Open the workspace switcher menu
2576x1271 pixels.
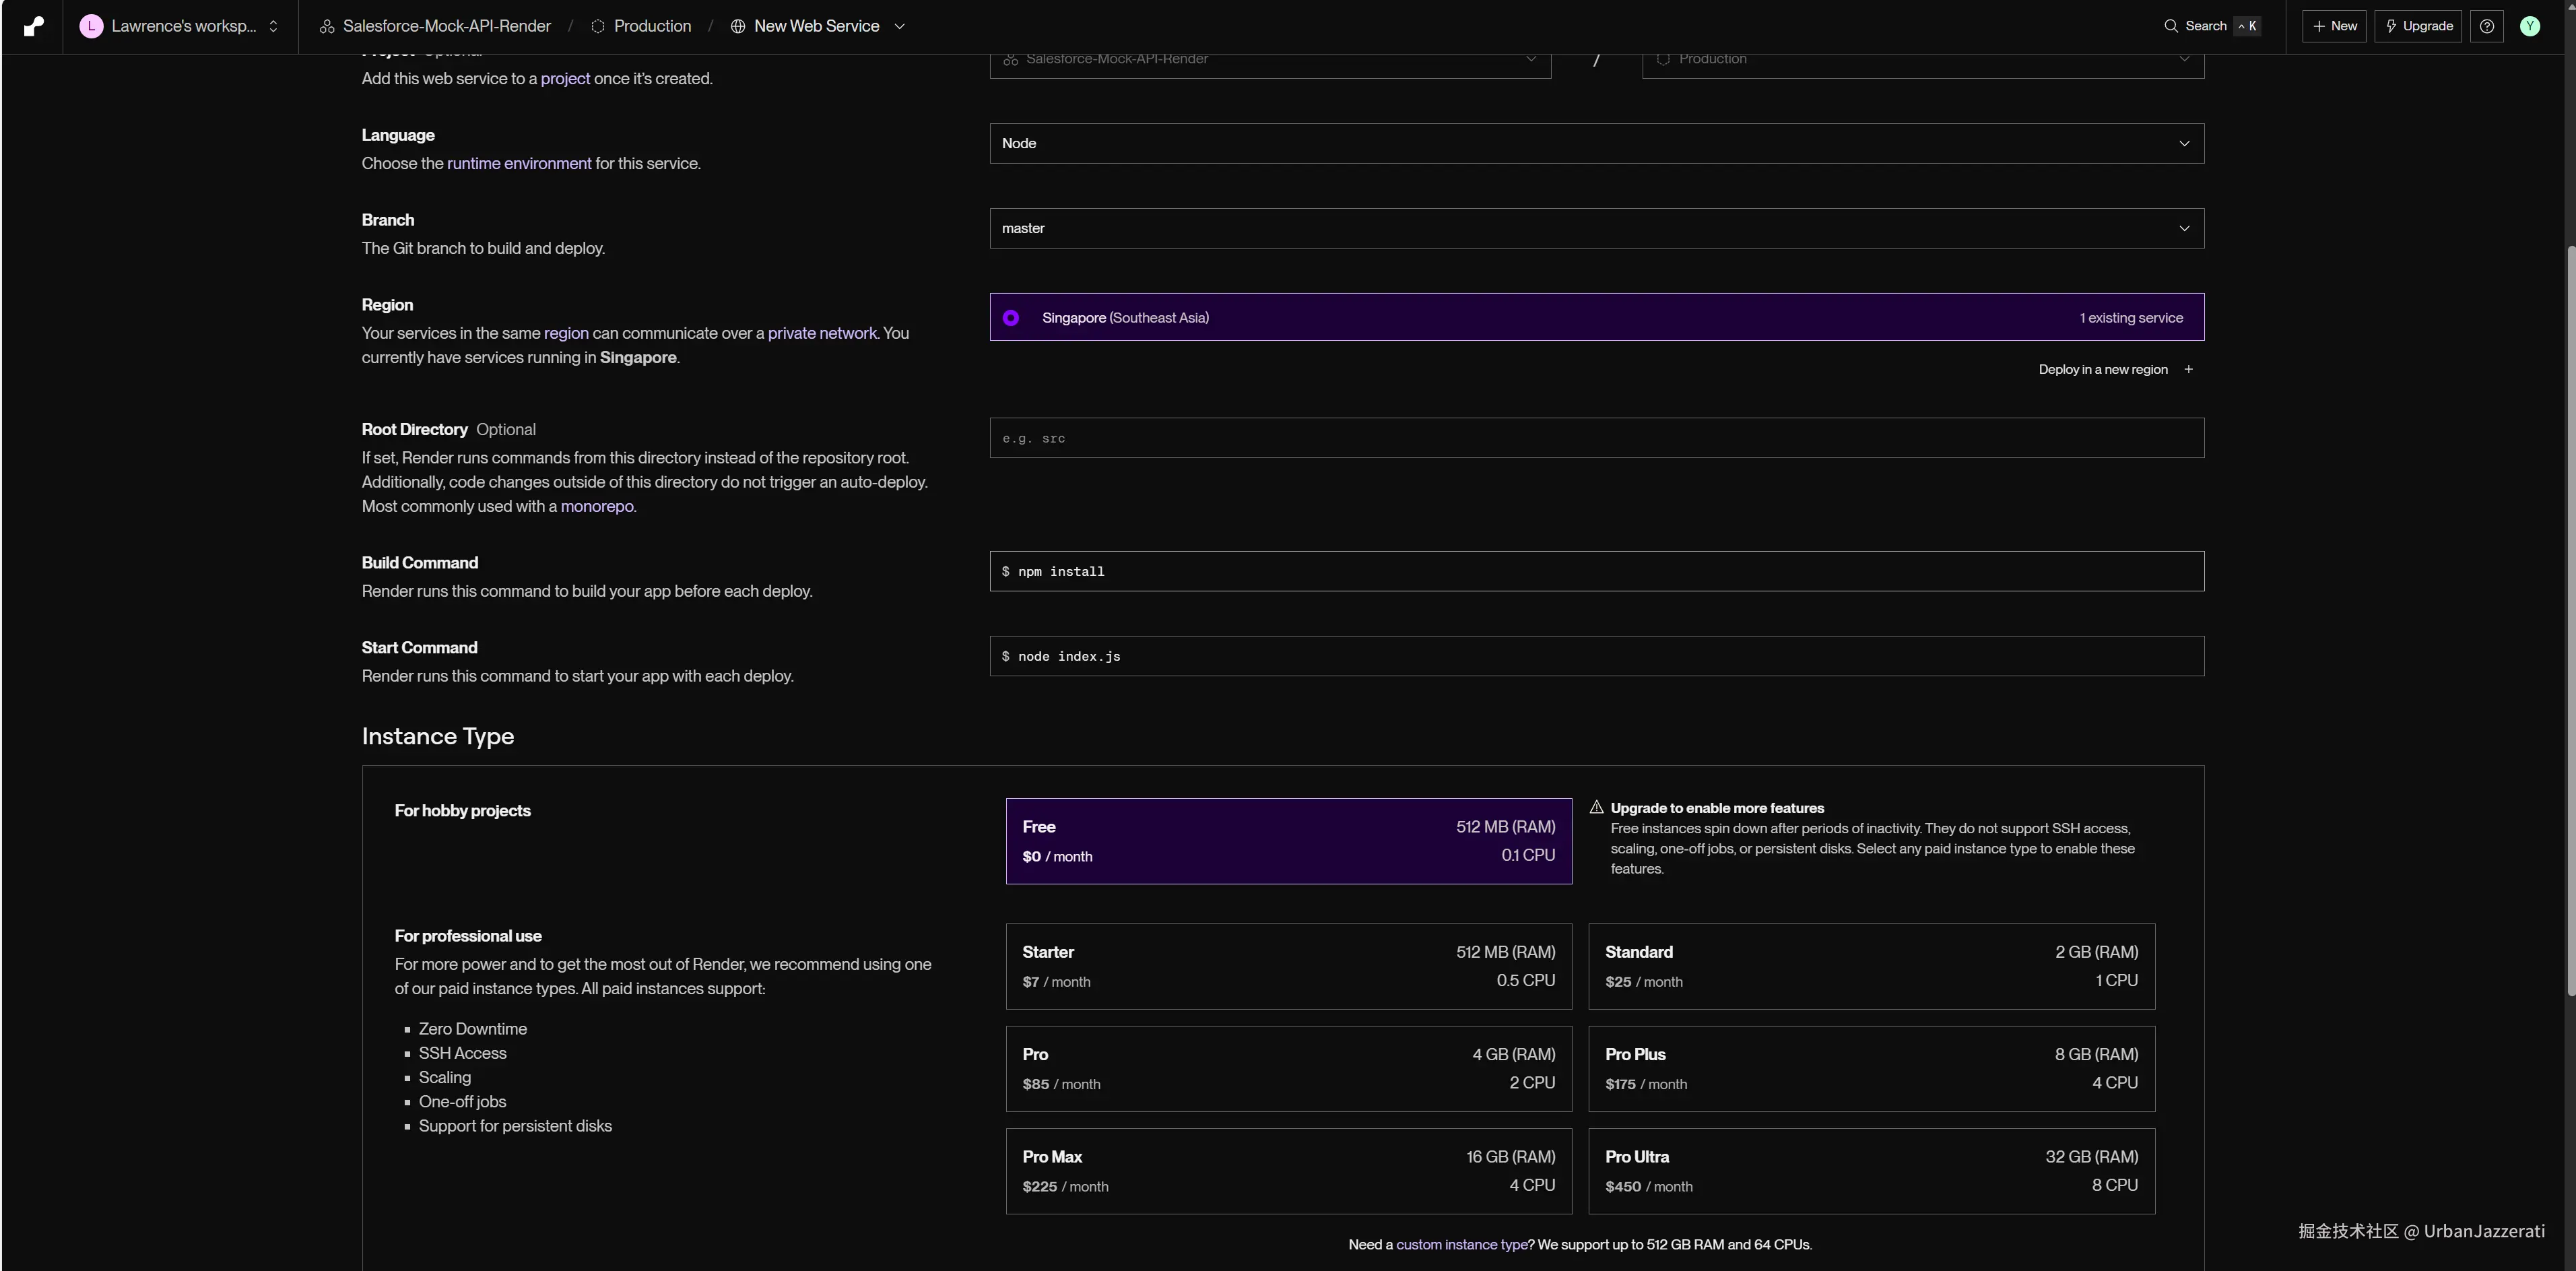pos(273,26)
